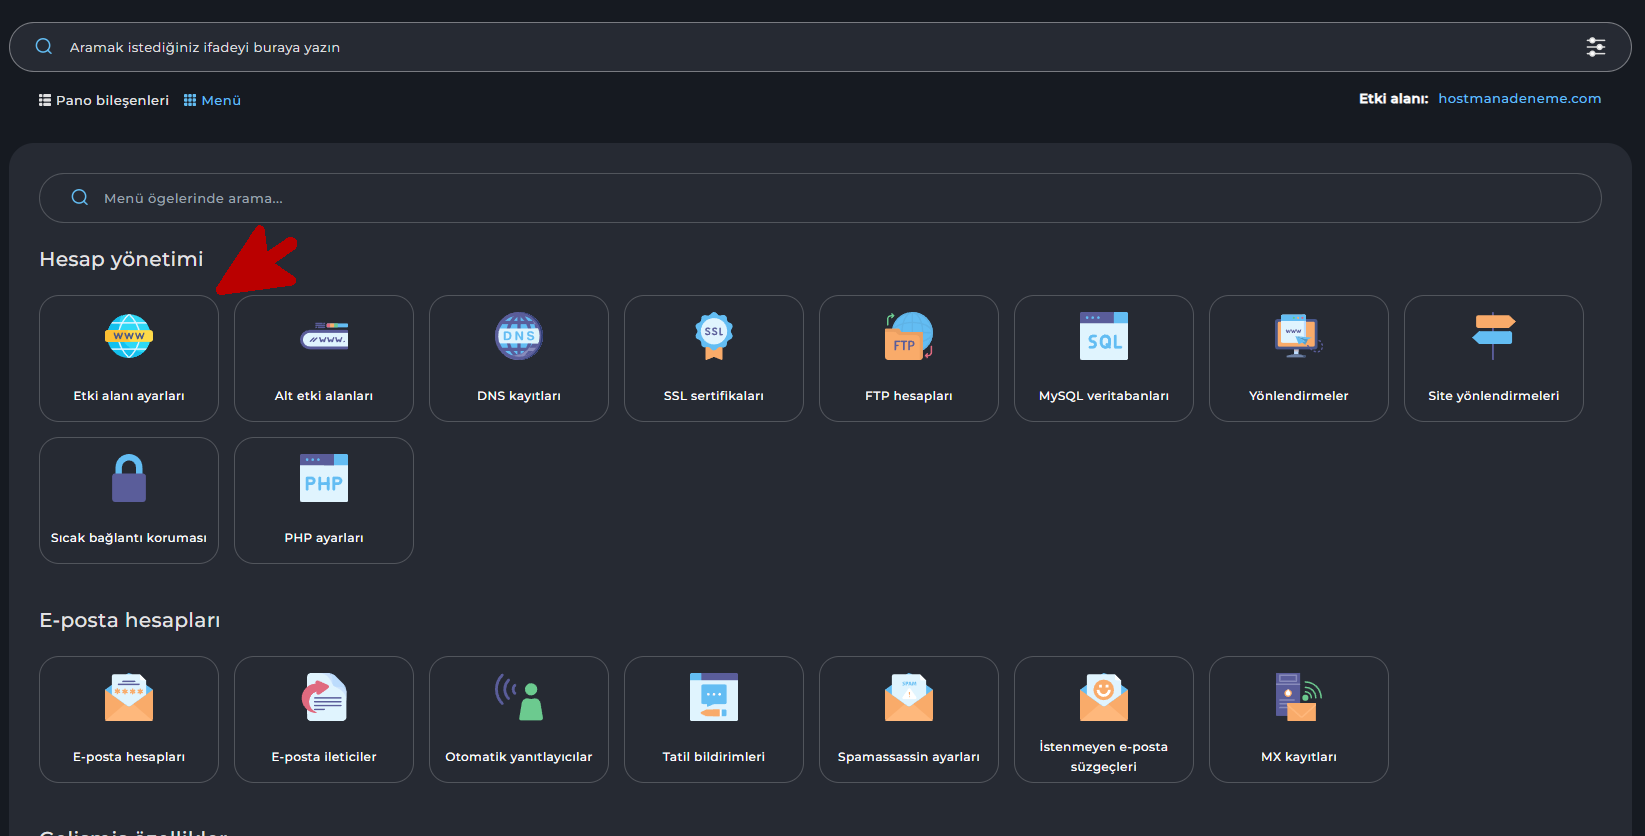Click the 'Etki alanı:' label
Screen dimensions: 1645x836
[x=1393, y=98]
